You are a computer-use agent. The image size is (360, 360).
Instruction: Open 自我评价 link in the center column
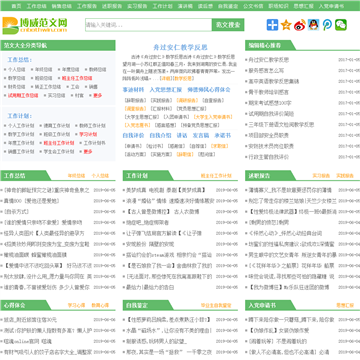(133, 135)
